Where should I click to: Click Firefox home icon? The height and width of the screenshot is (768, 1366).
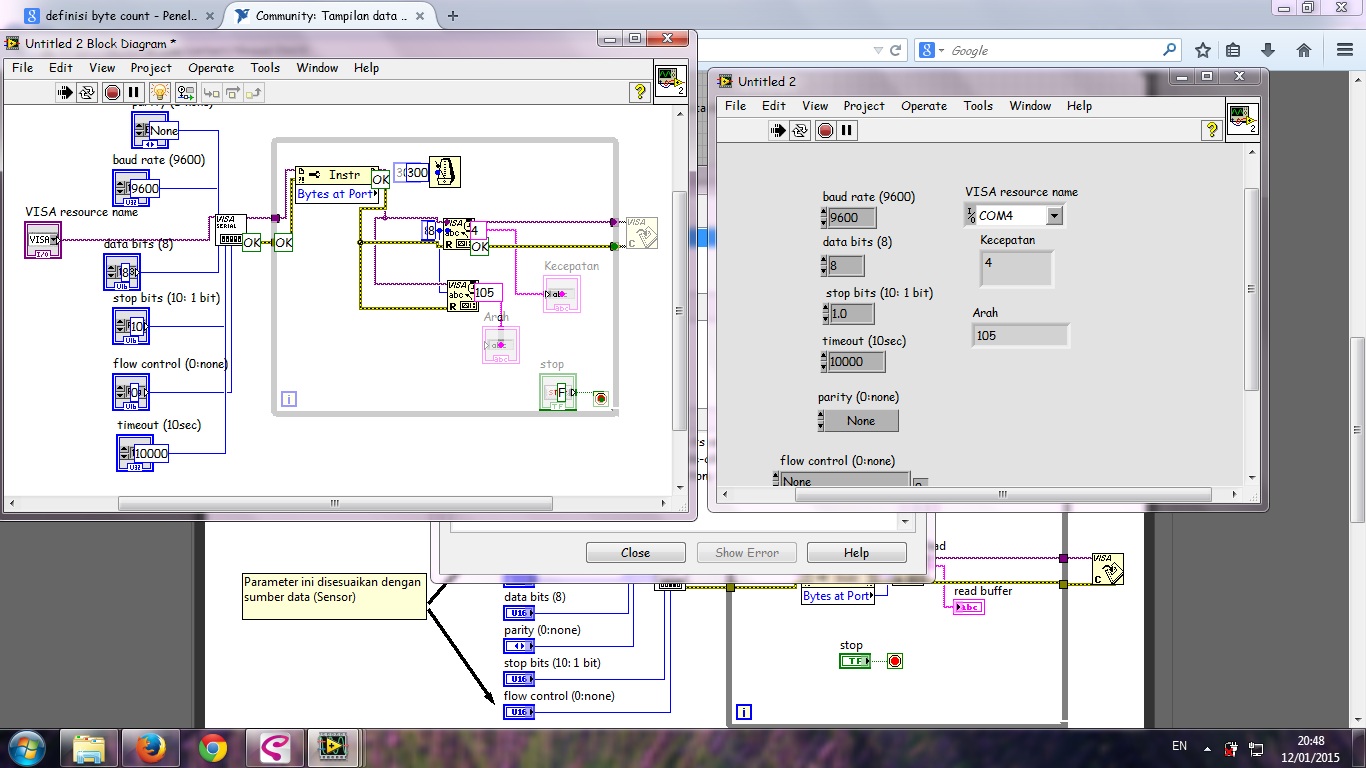tap(1303, 50)
